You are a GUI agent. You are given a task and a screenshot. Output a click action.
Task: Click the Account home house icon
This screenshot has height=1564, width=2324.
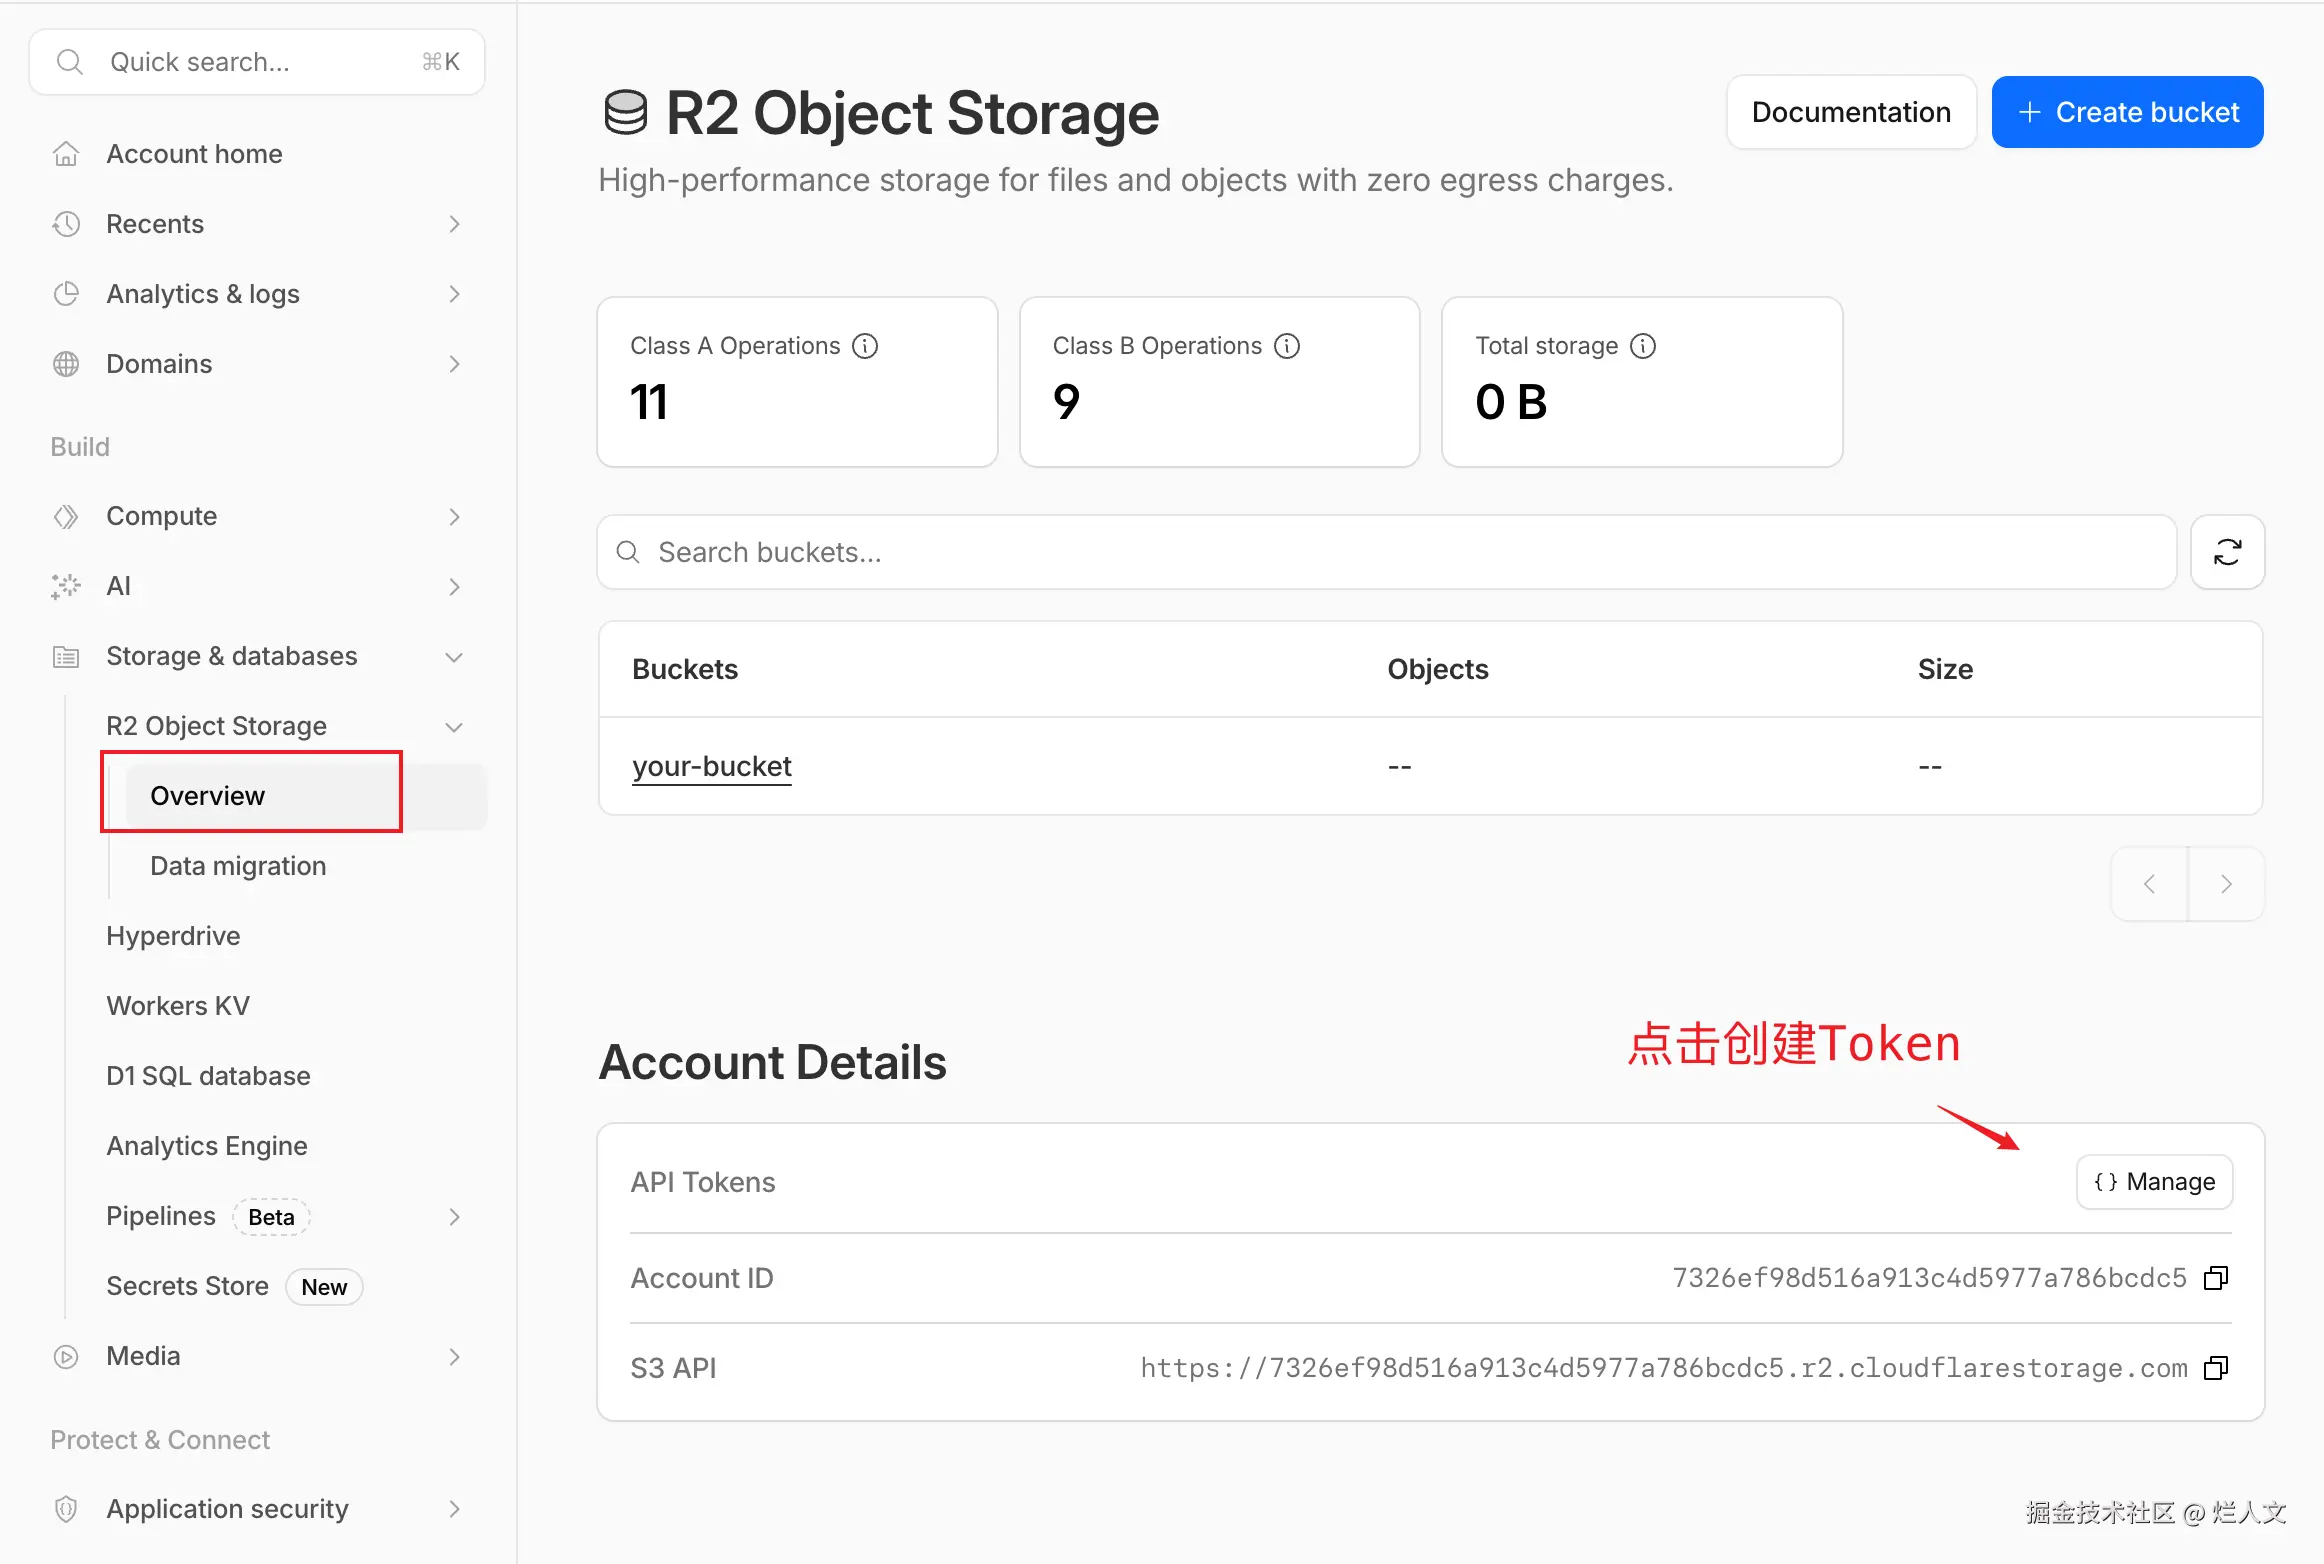coord(66,154)
